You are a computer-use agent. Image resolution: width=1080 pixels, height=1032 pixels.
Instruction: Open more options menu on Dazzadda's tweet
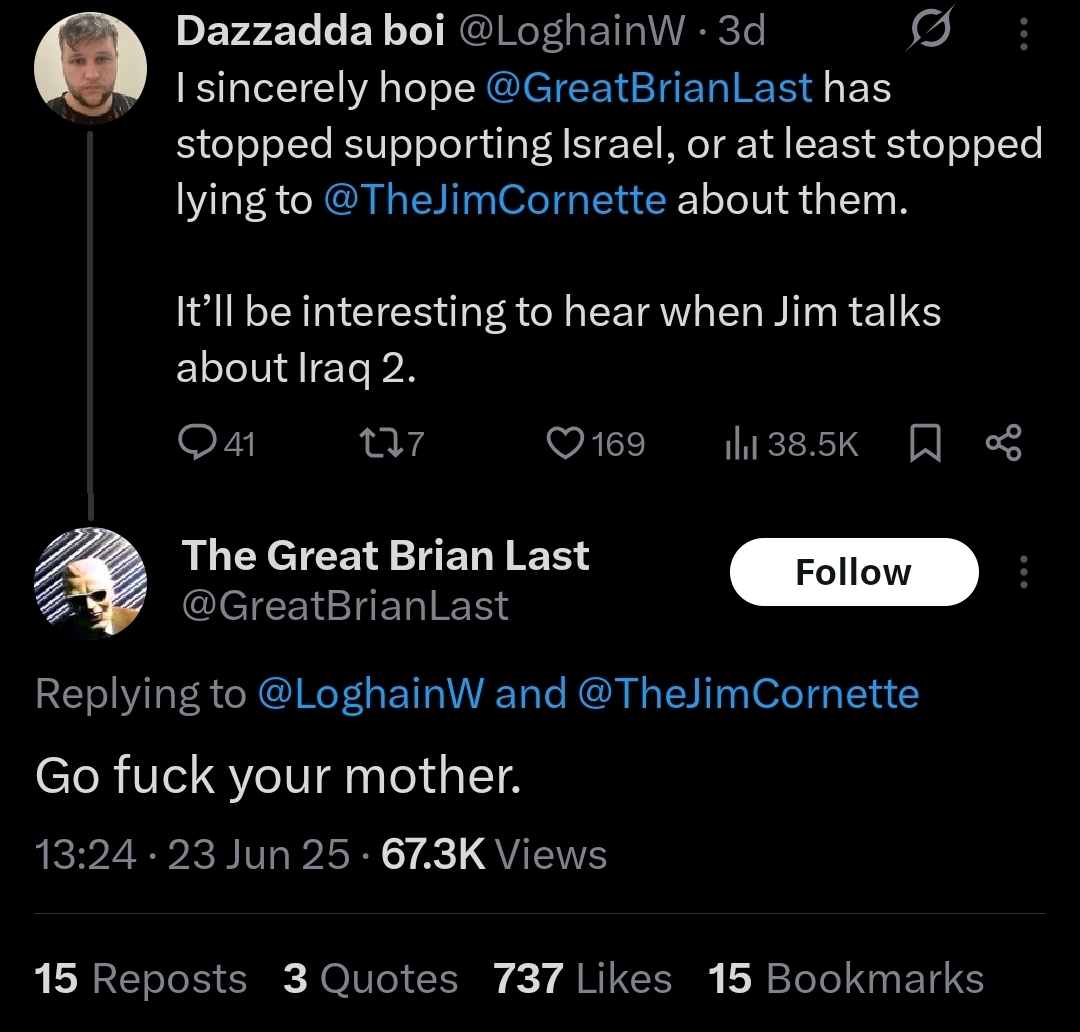[1022, 34]
